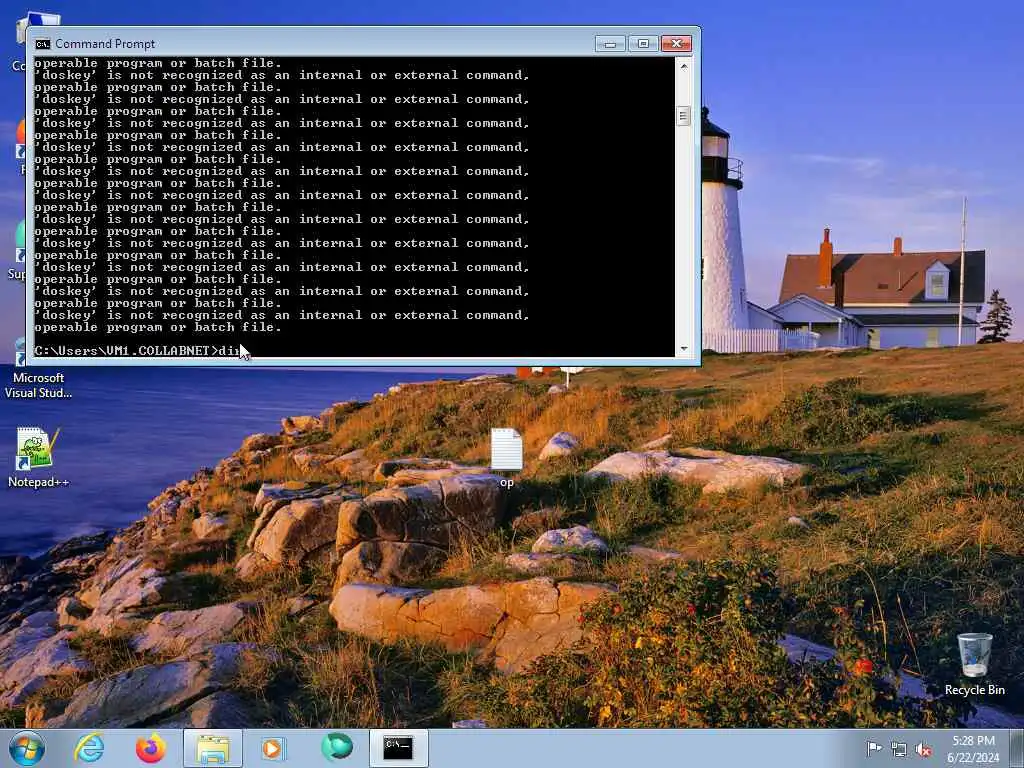1024x768 pixels.
Task: Click the network status tray icon
Action: click(899, 749)
